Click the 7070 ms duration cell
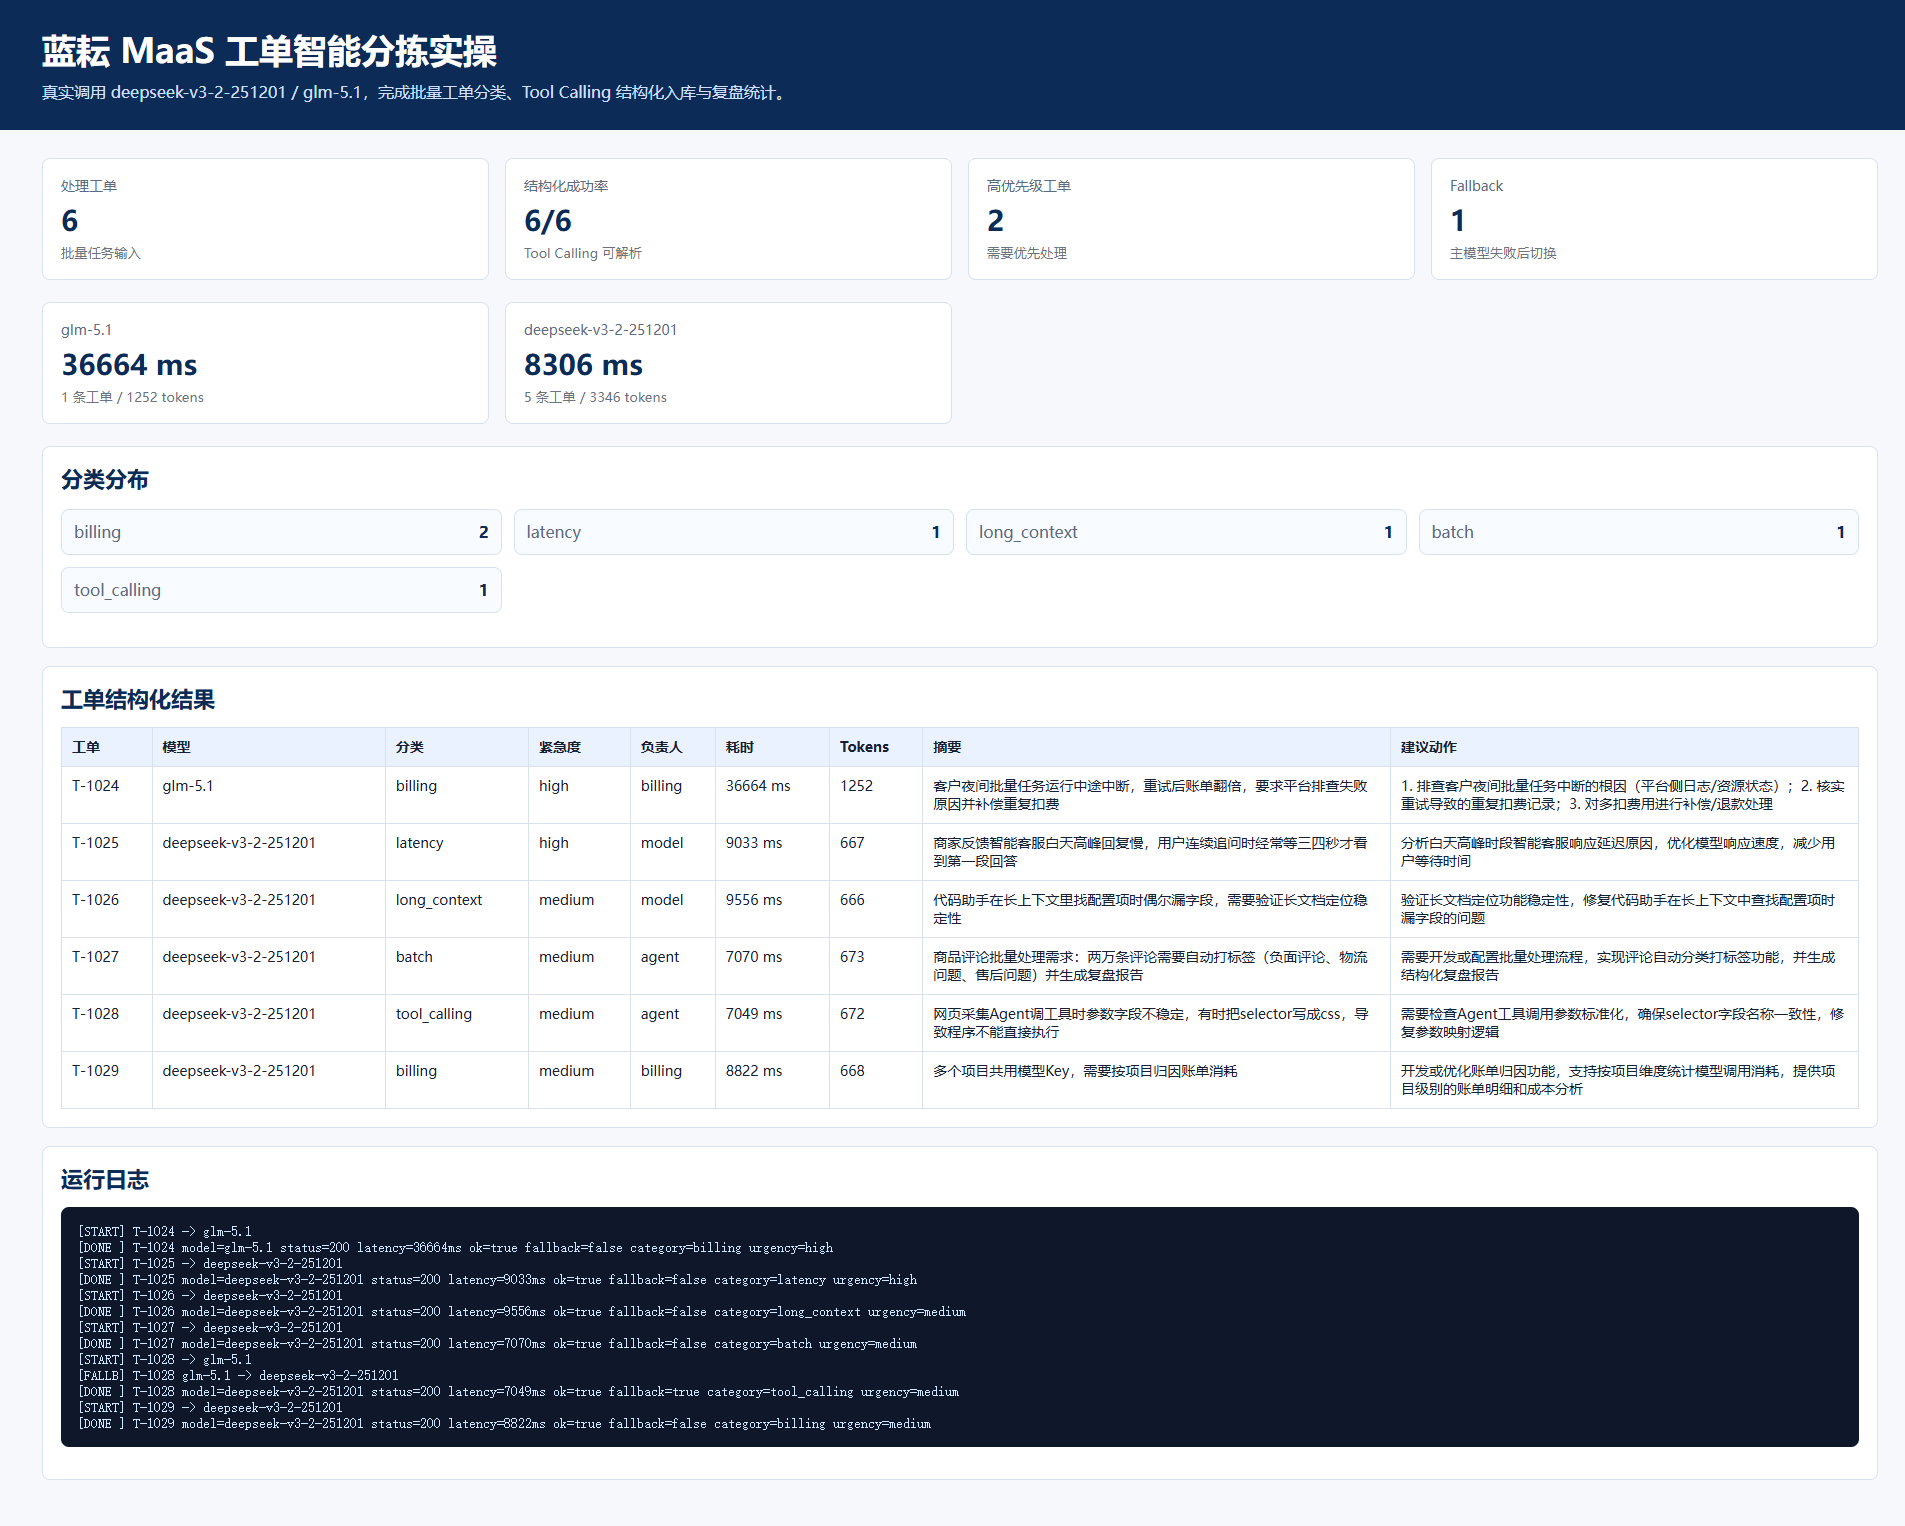The image size is (1905, 1526). [772, 966]
